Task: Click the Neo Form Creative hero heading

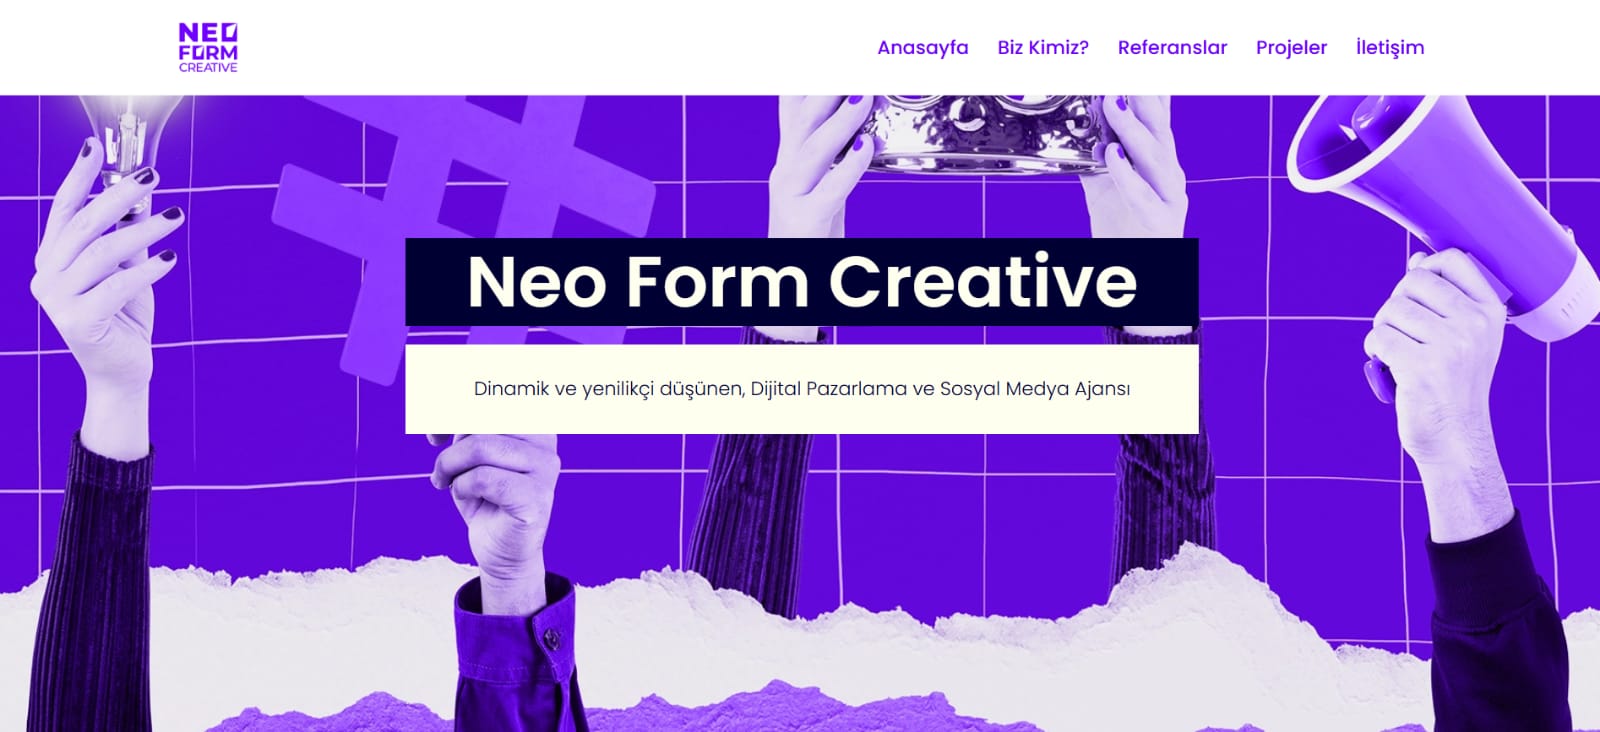Action: point(802,281)
